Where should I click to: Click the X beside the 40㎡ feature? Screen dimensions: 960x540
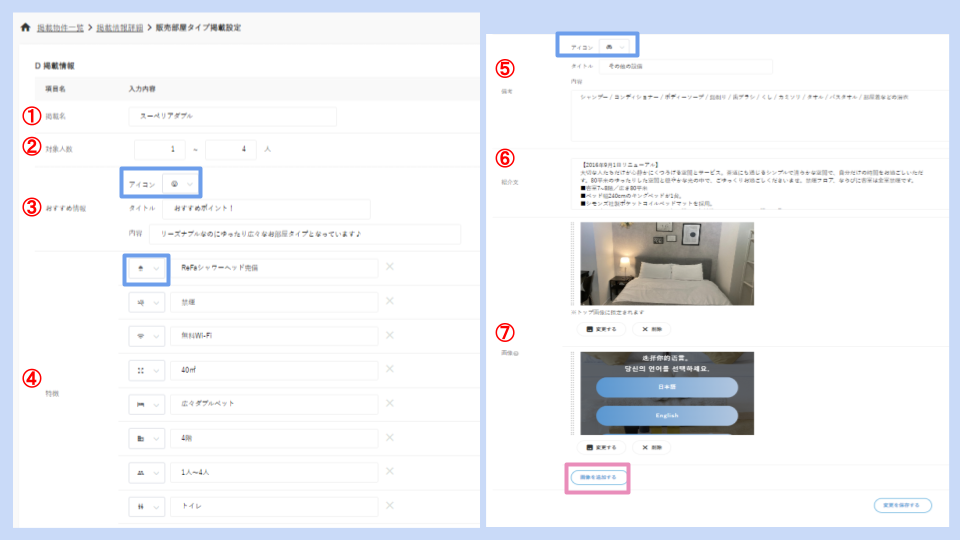(x=390, y=369)
